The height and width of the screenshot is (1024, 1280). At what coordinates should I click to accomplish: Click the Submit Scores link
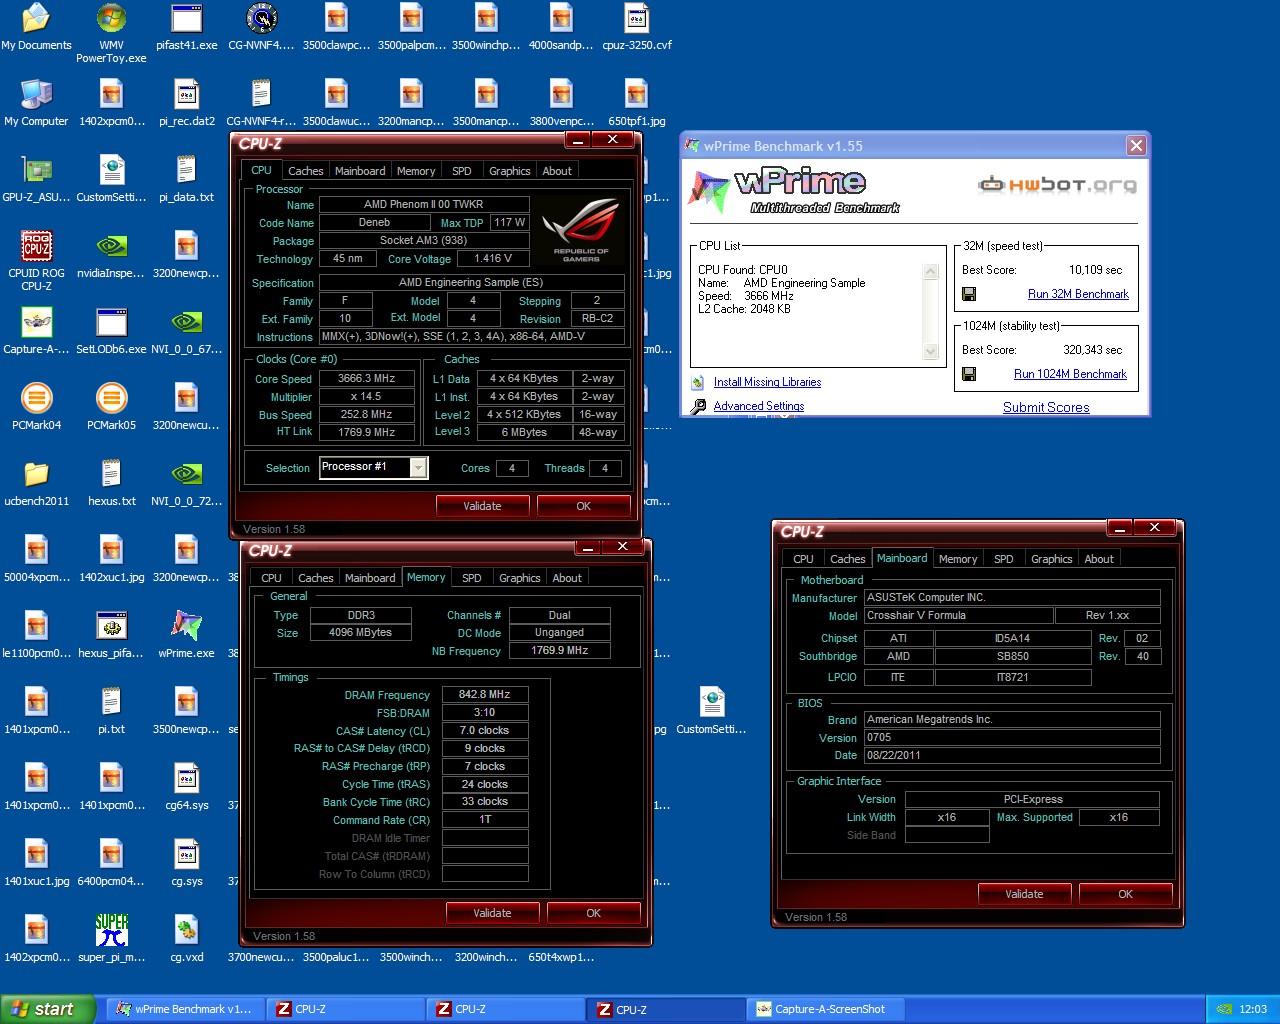[1046, 407]
